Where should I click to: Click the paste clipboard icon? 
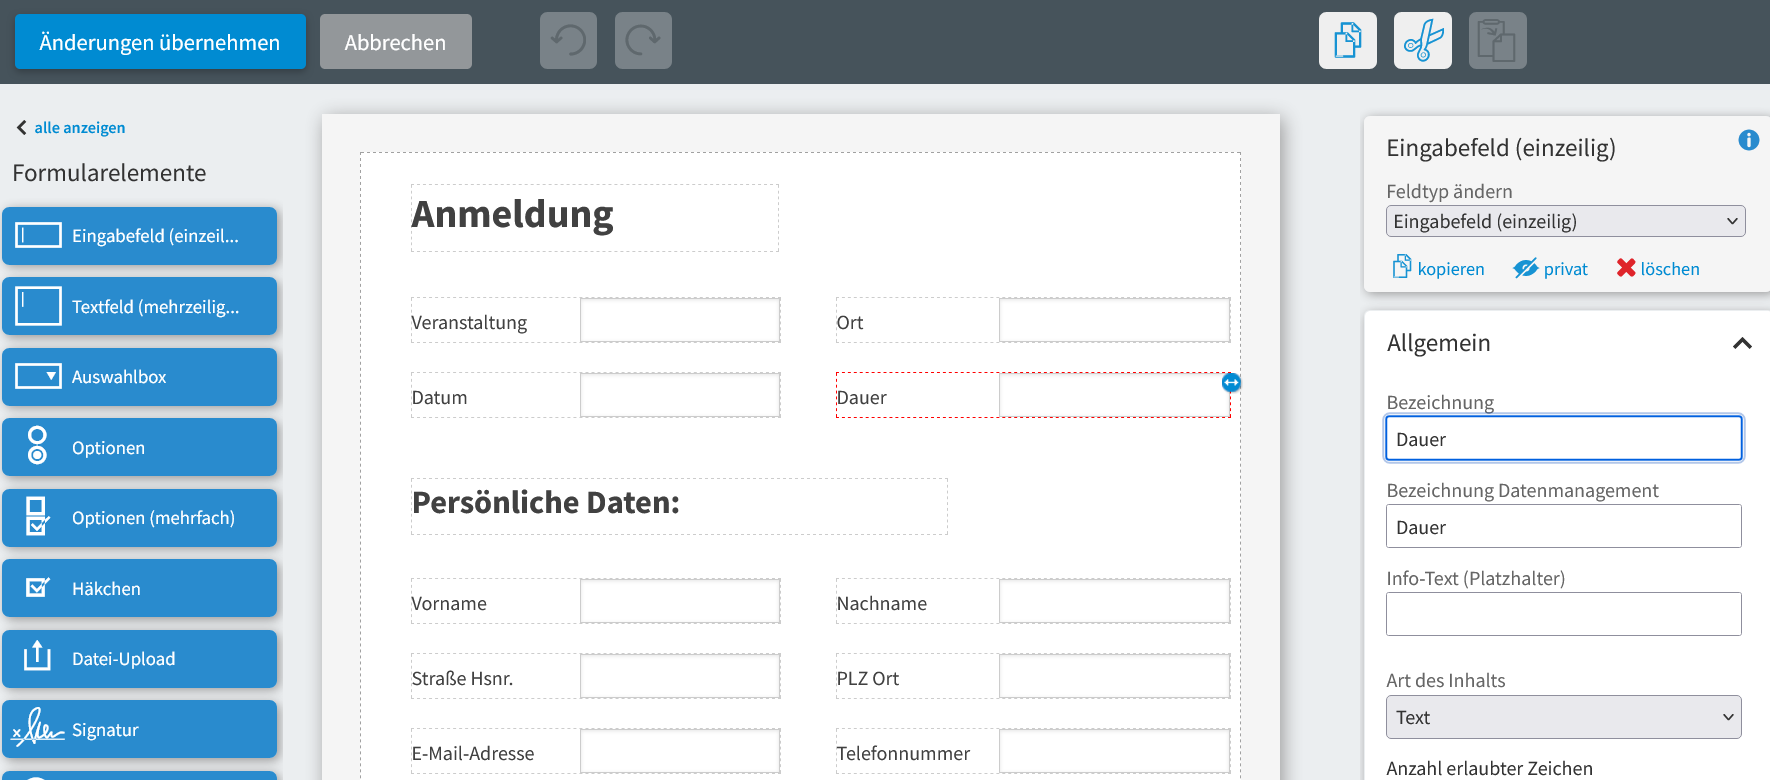click(x=1497, y=41)
